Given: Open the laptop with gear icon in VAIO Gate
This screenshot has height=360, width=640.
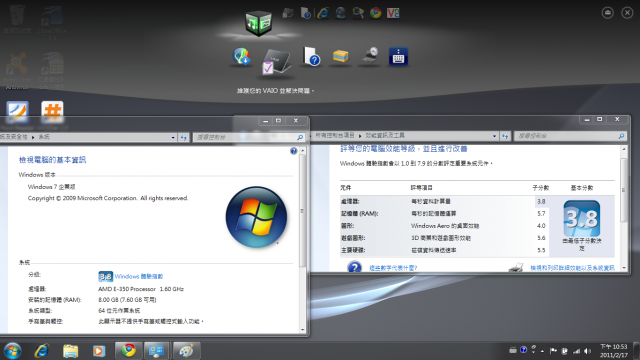Looking at the screenshot, I should click(370, 56).
